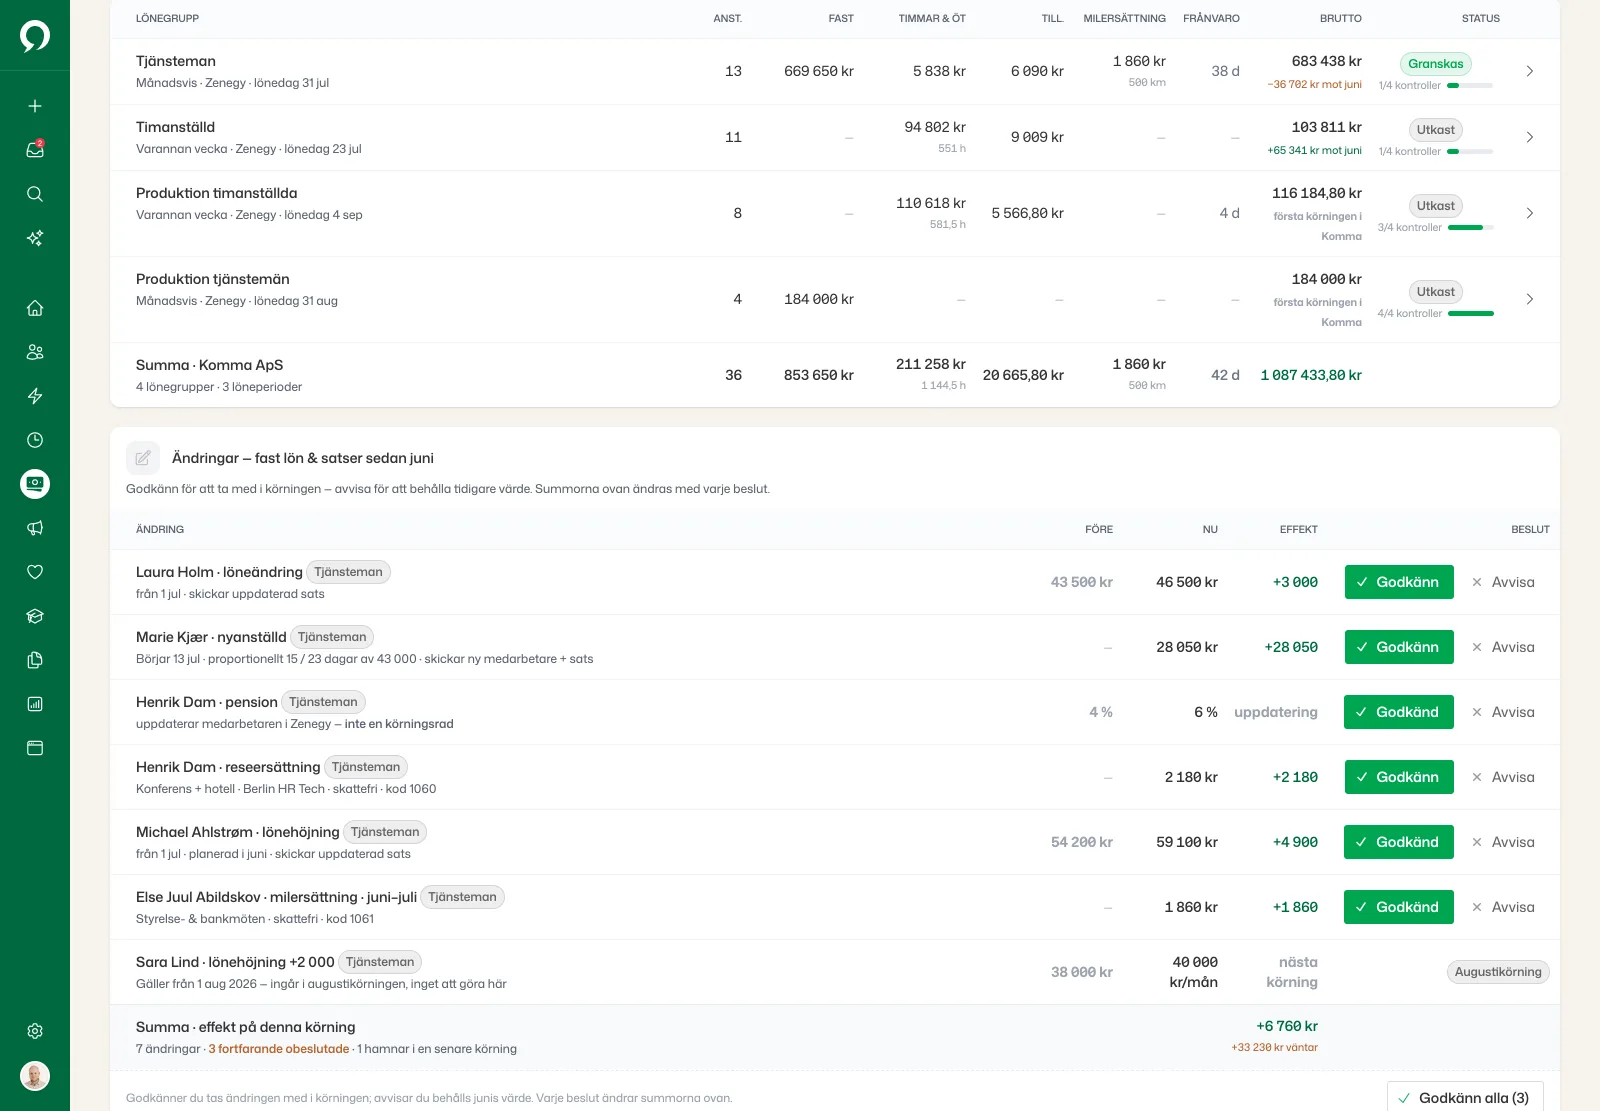
Task: Click the Granskas status badge for Tjänsteman
Action: pyautogui.click(x=1435, y=64)
